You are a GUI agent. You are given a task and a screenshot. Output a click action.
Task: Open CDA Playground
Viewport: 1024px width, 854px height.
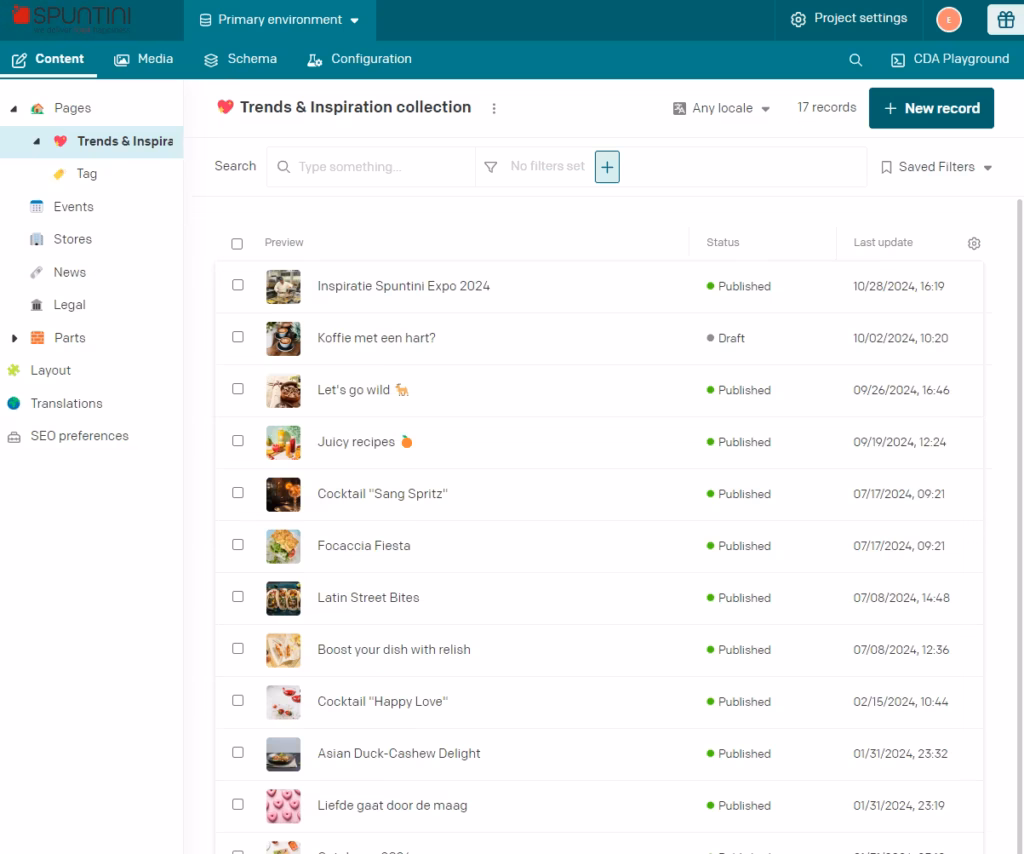click(949, 59)
